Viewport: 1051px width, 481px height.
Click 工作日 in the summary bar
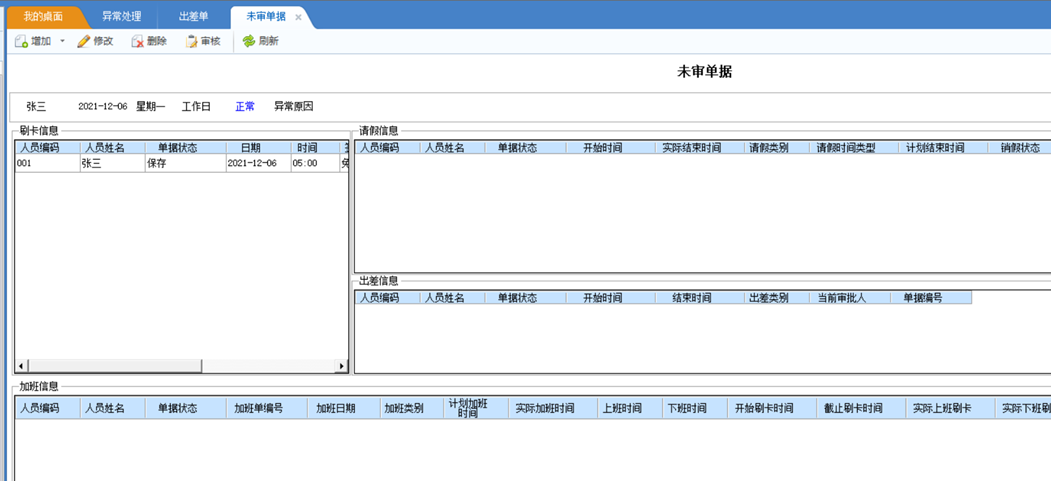(196, 107)
